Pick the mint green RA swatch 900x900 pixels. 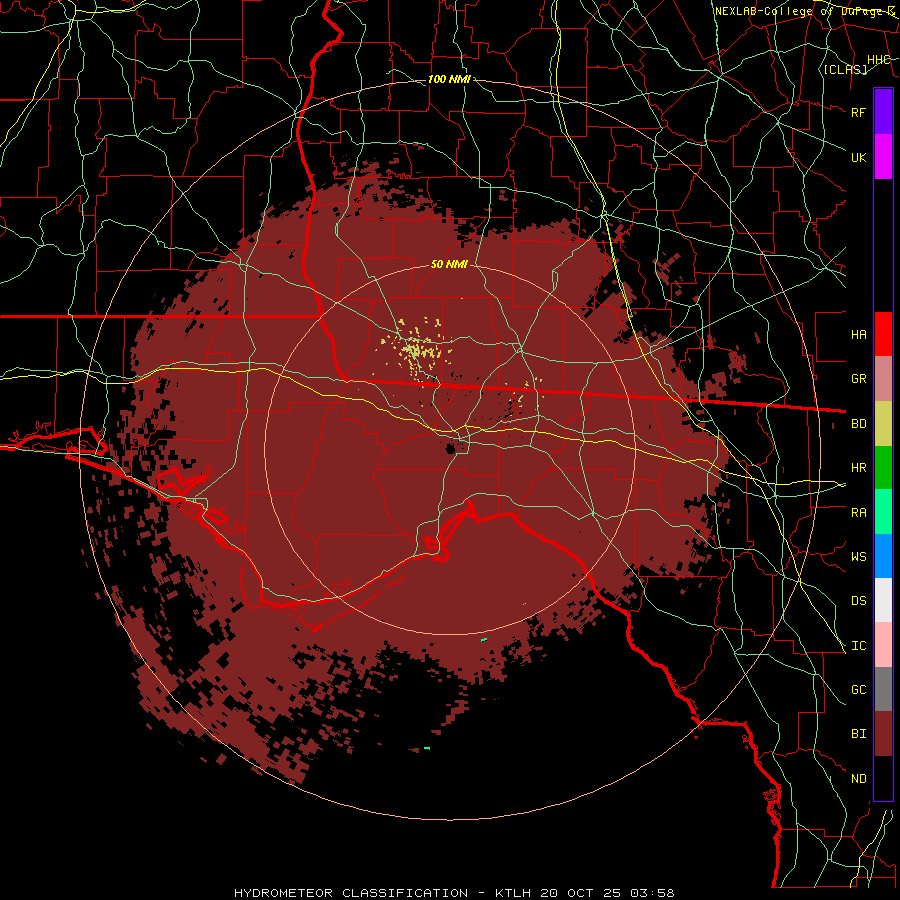[x=883, y=512]
